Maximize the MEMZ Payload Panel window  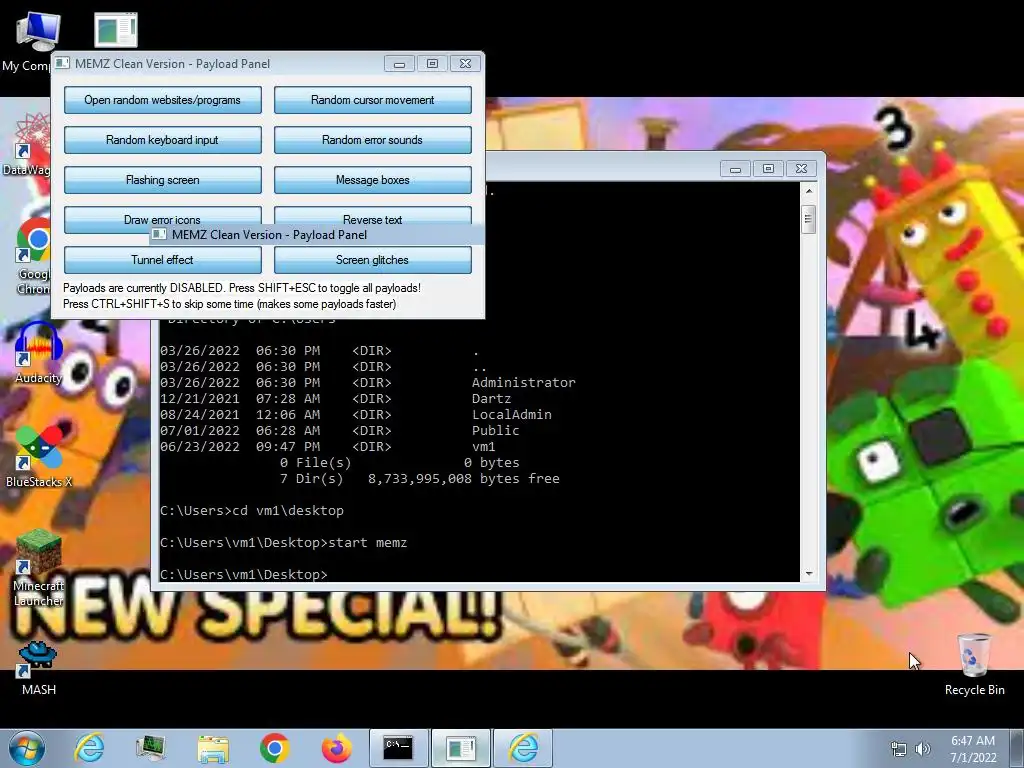[x=432, y=63]
